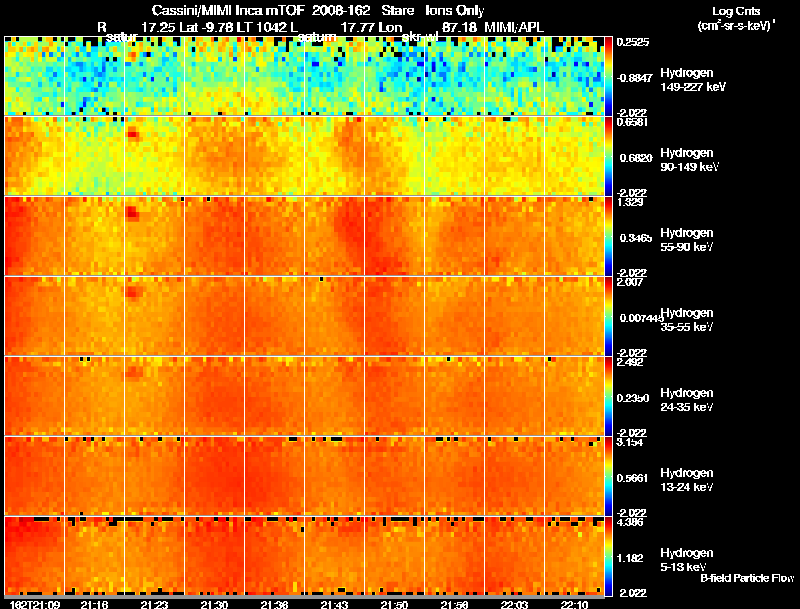This screenshot has width=800, height=609.
Task: Click the '0.6820' color scale value
Action: click(636, 158)
